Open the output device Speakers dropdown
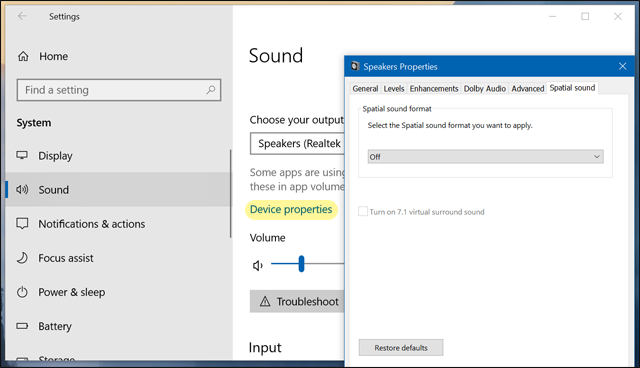This screenshot has height=368, width=640. (298, 144)
